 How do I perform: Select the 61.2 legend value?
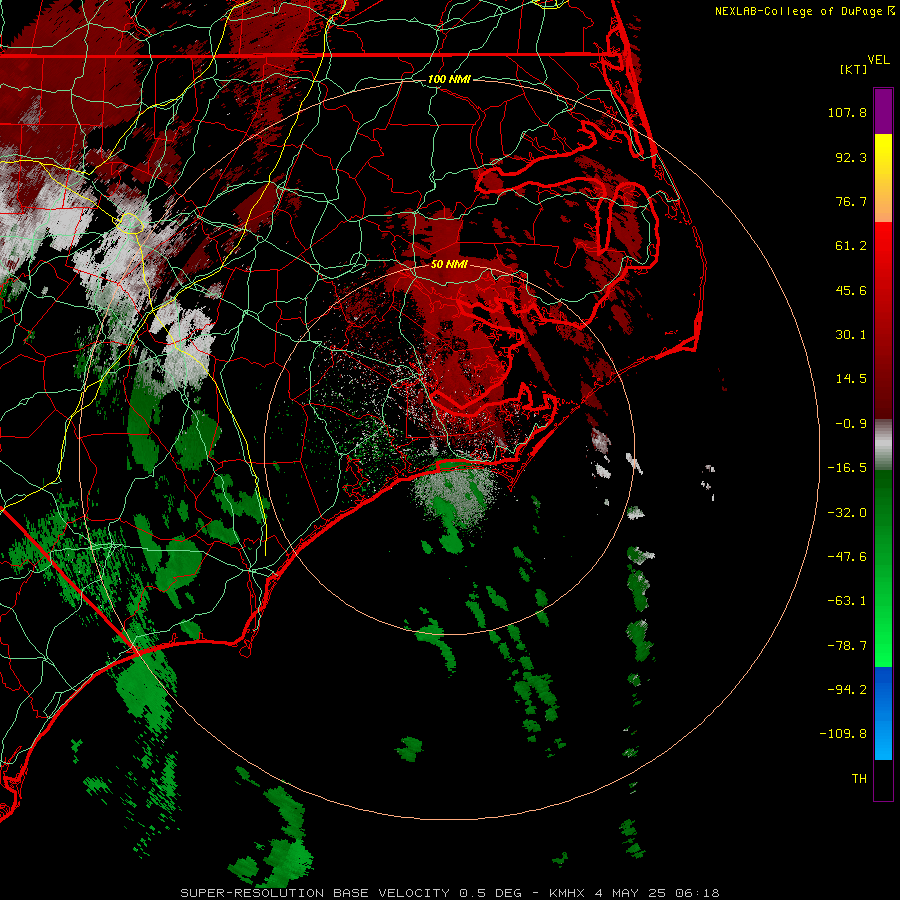point(851,246)
